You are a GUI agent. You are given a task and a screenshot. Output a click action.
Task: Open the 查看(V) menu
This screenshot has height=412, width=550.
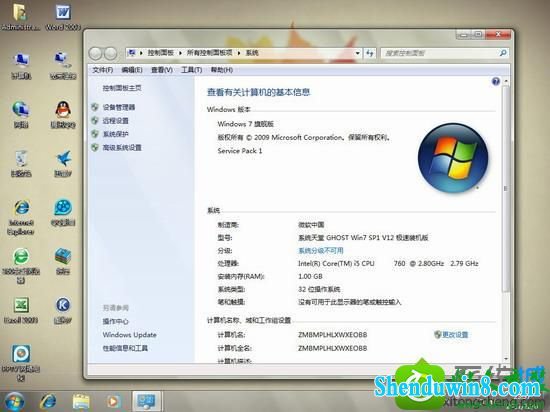click(162, 70)
